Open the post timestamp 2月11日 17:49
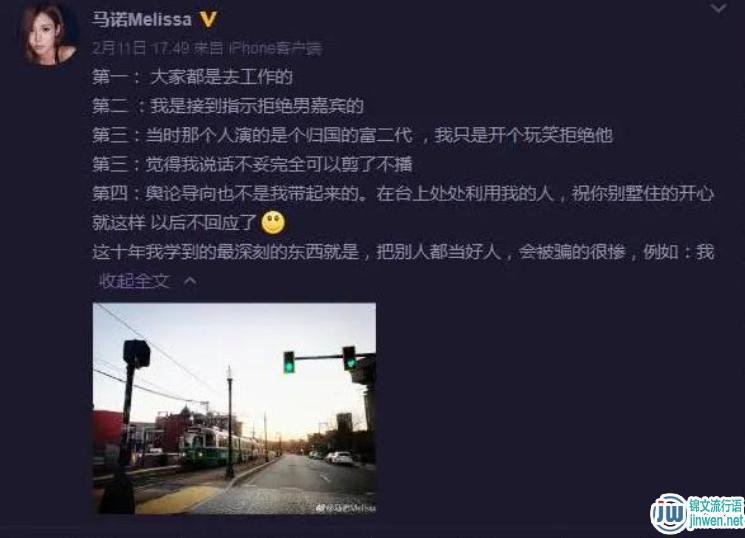Screen dimensions: 745x538 [141, 48]
